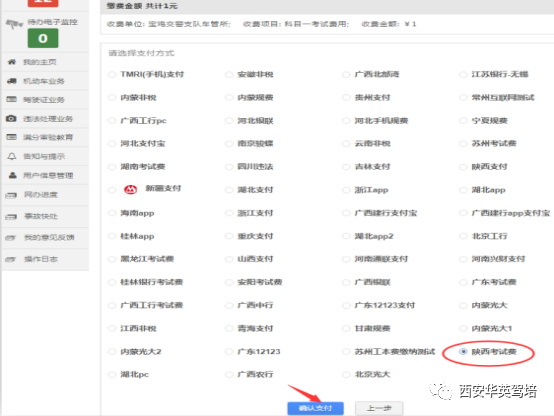Select 贵州支付 payment option
554x416 pixels.
click(346, 98)
